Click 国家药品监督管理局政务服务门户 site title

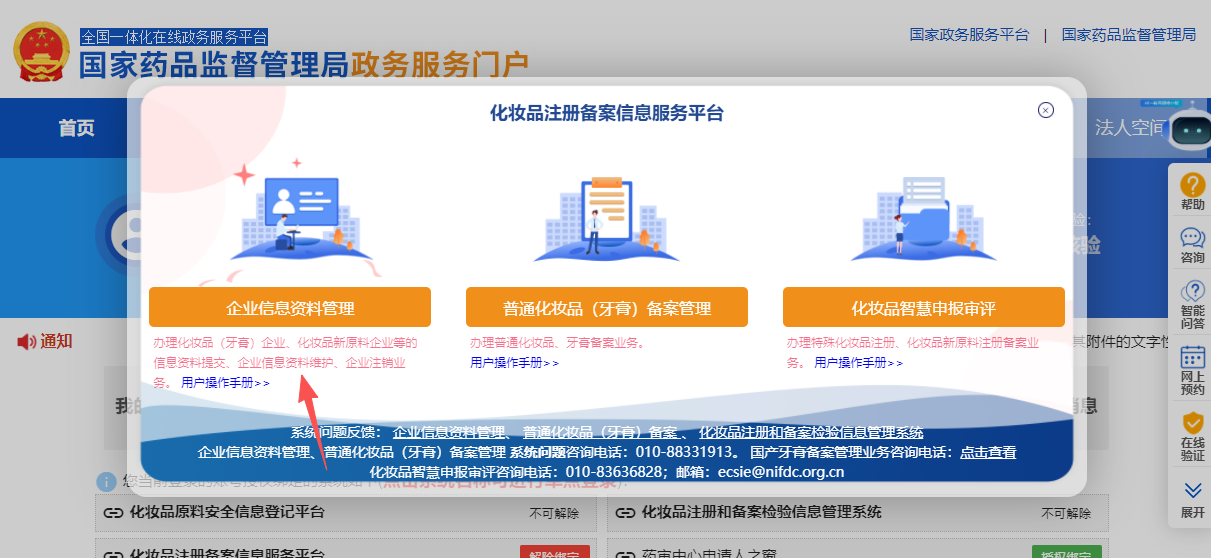point(303,65)
